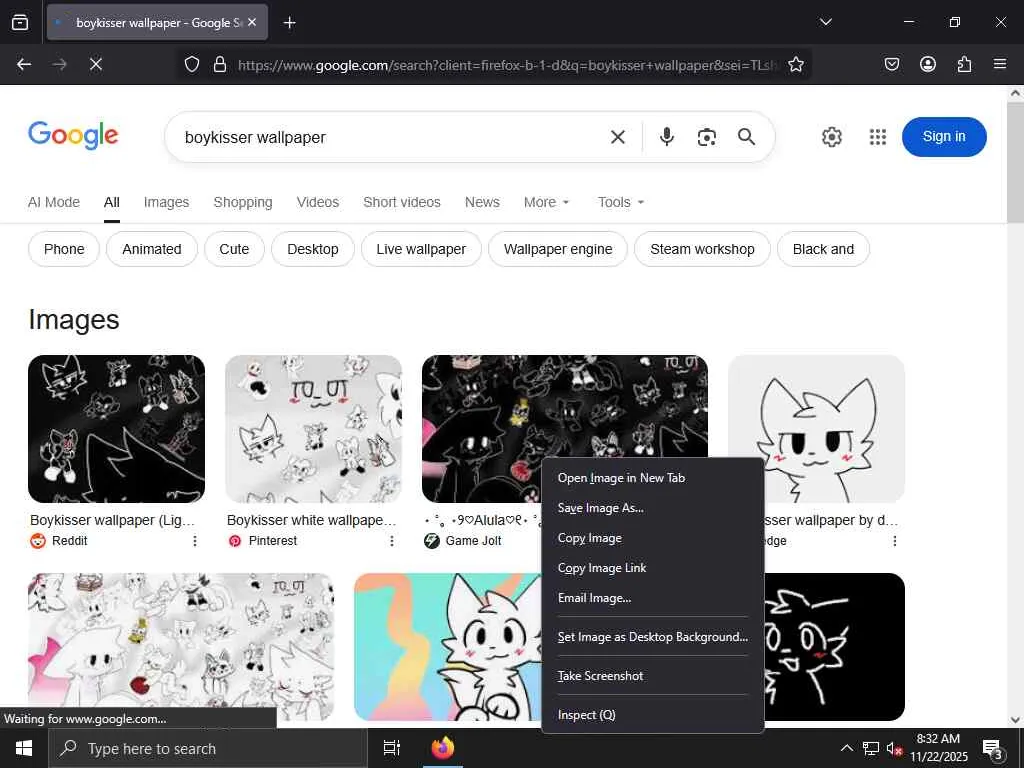Viewport: 1024px width, 768px height.
Task: Save page to Pocket
Action: coord(891,64)
